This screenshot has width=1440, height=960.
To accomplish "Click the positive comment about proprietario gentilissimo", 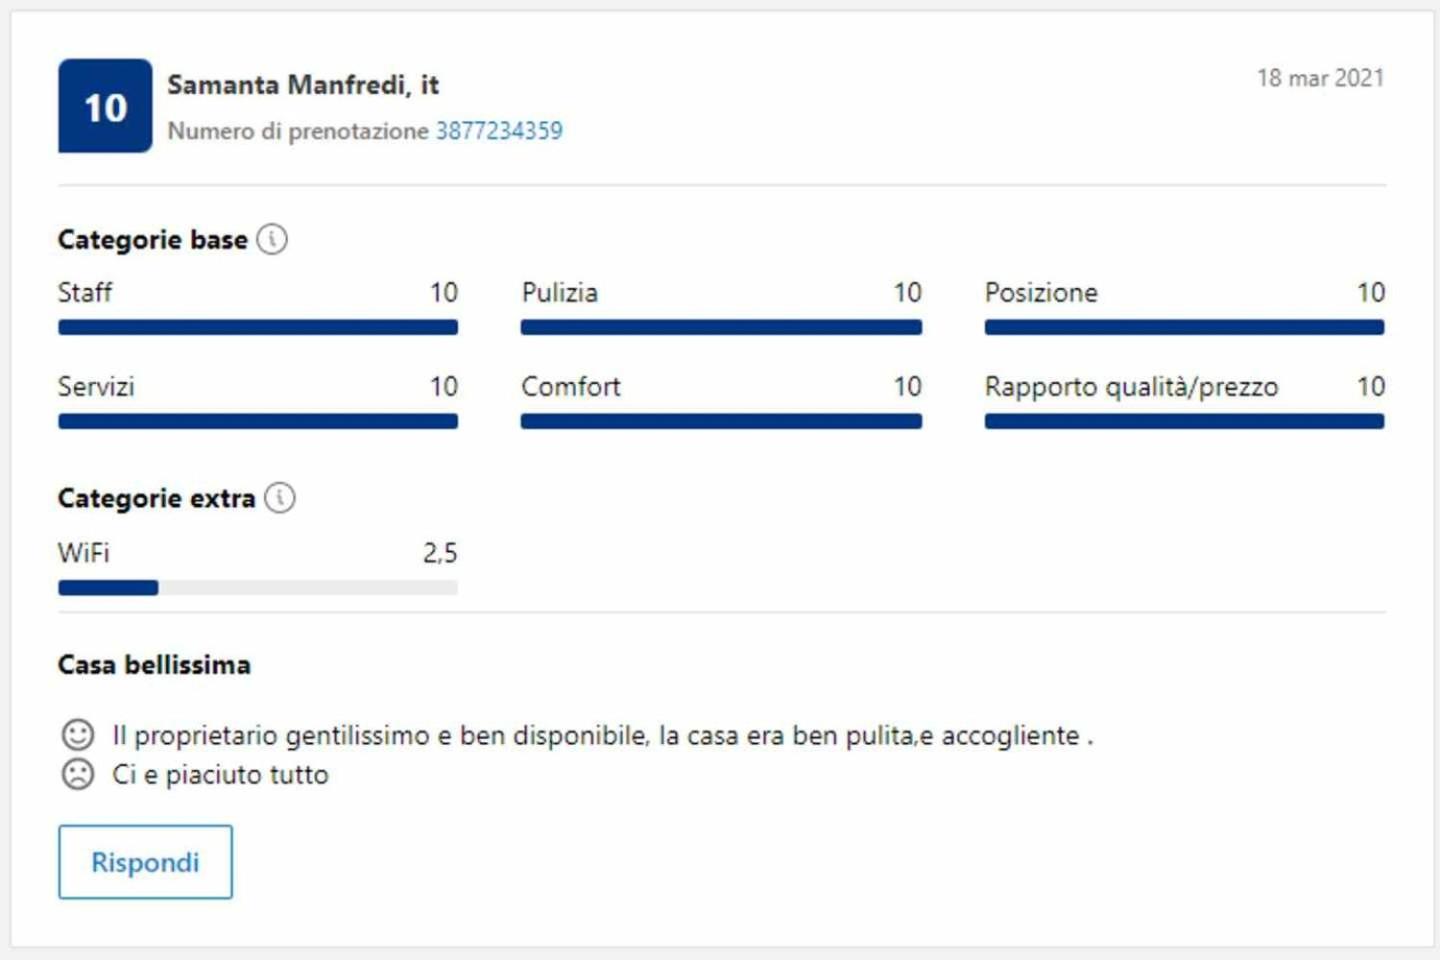I will (603, 736).
